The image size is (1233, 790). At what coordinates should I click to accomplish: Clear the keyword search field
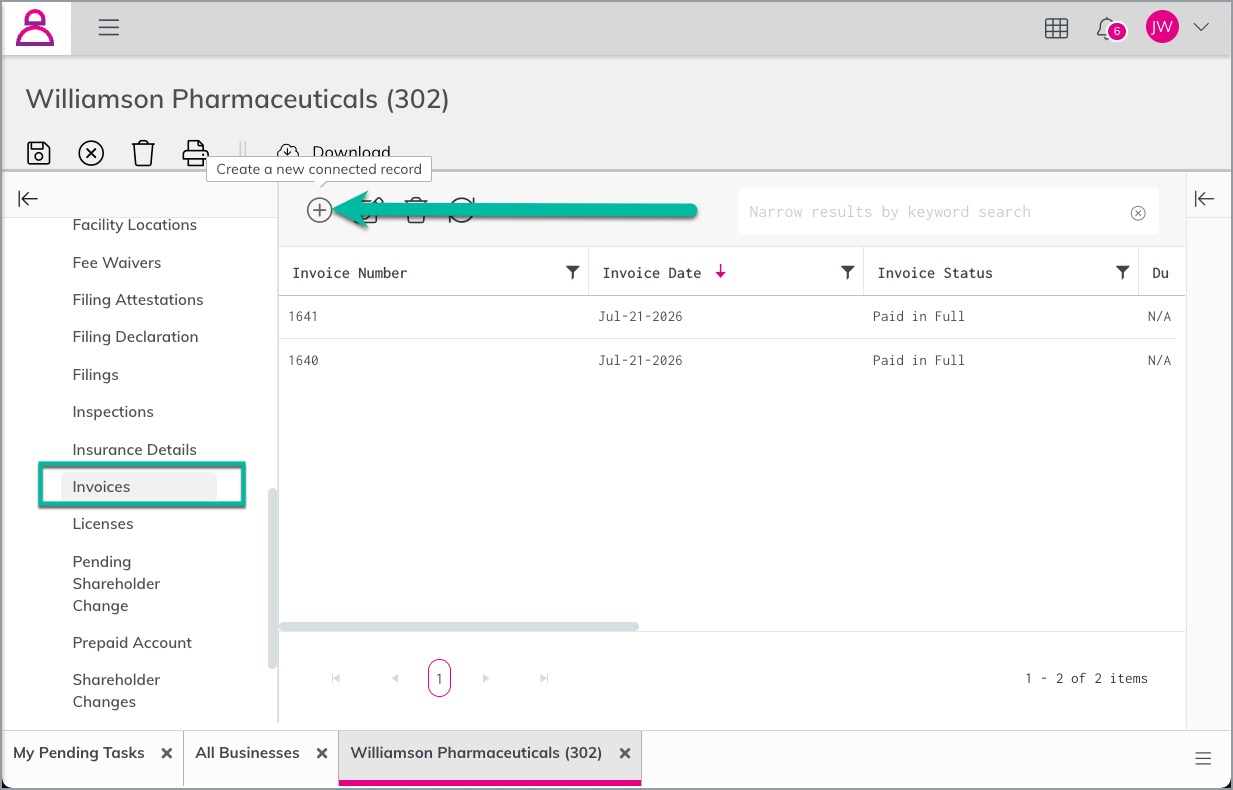click(1138, 213)
